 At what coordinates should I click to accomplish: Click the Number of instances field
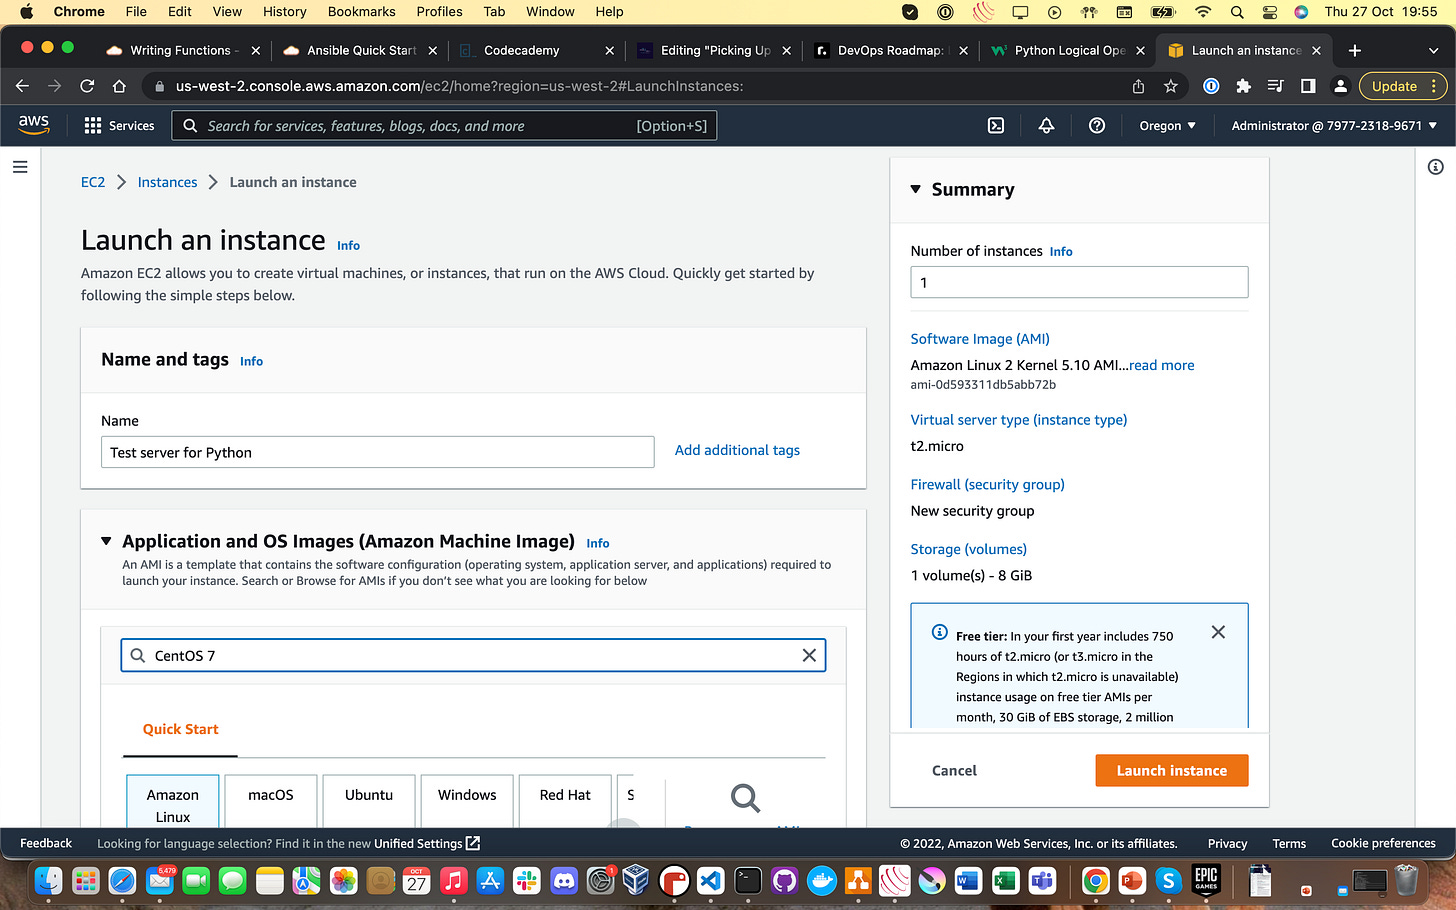coord(1079,282)
